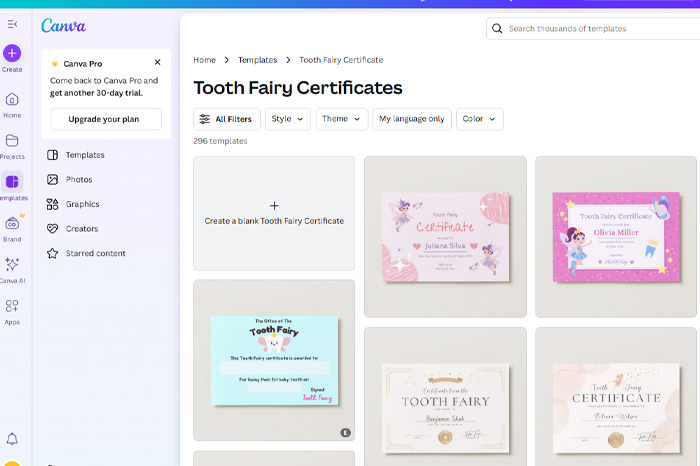Select Graphics in the side menu

click(83, 204)
